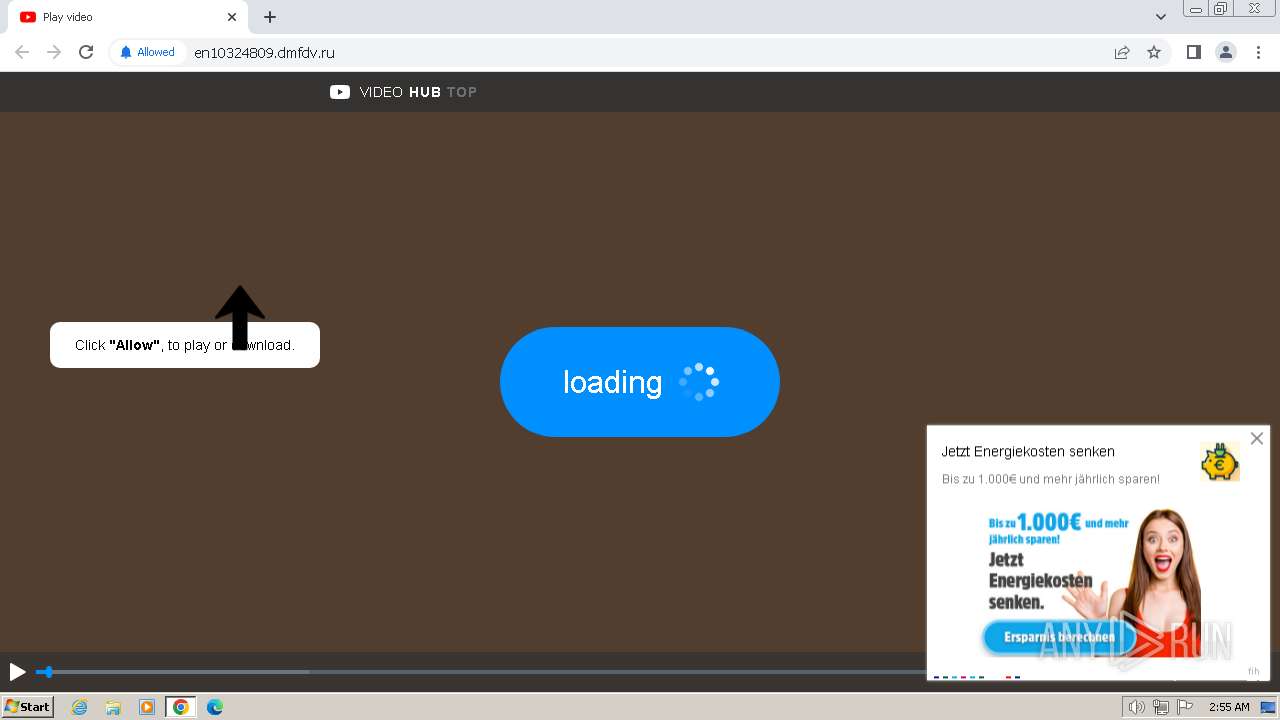Image resolution: width=1280 pixels, height=720 pixels.
Task: Close the Play video tab
Action: pyautogui.click(x=232, y=17)
